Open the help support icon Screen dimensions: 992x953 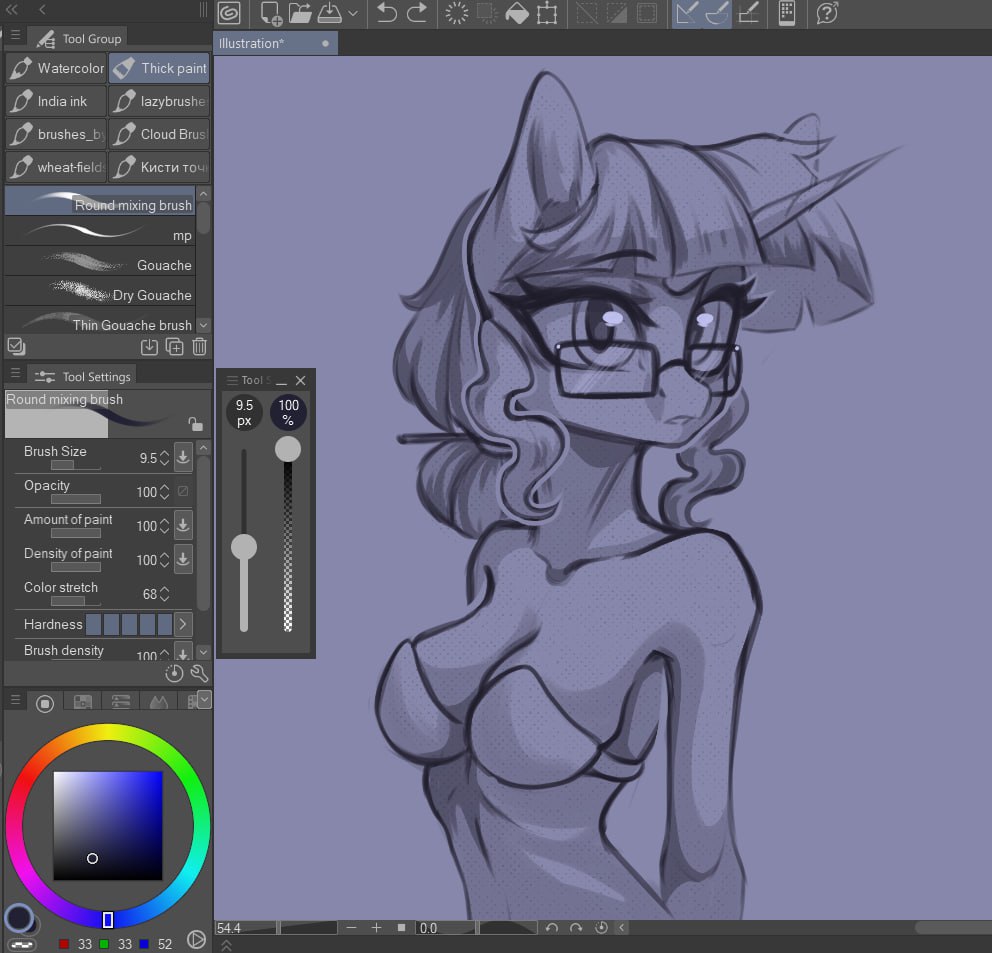(827, 13)
